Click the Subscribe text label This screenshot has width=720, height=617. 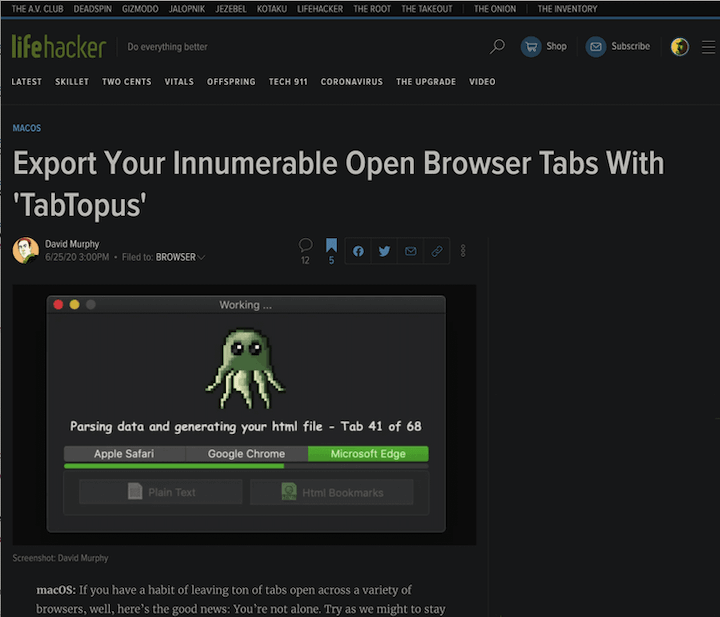click(x=630, y=46)
